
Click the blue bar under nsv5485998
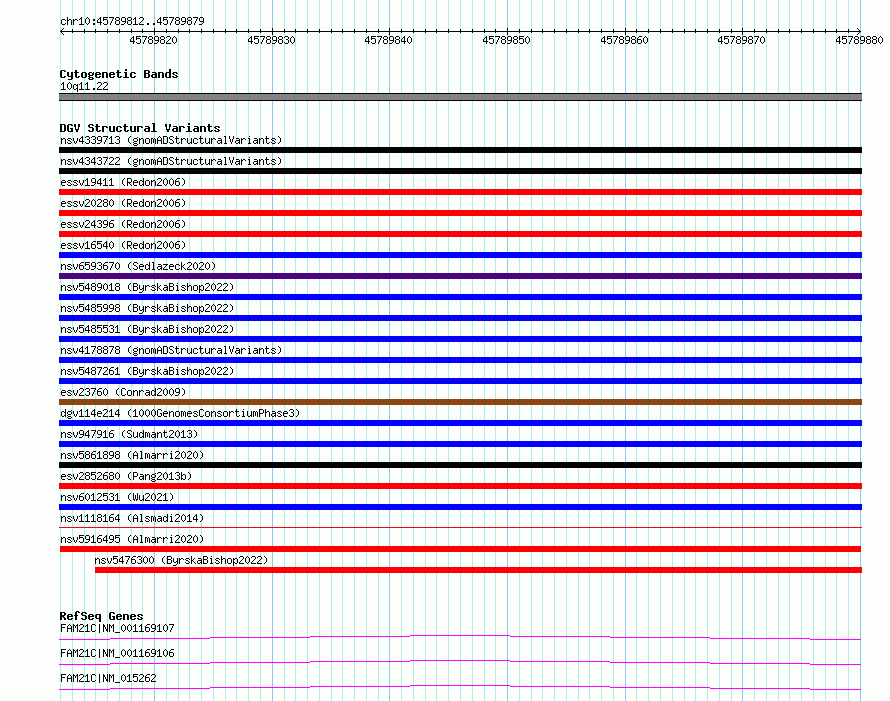tap(460, 318)
